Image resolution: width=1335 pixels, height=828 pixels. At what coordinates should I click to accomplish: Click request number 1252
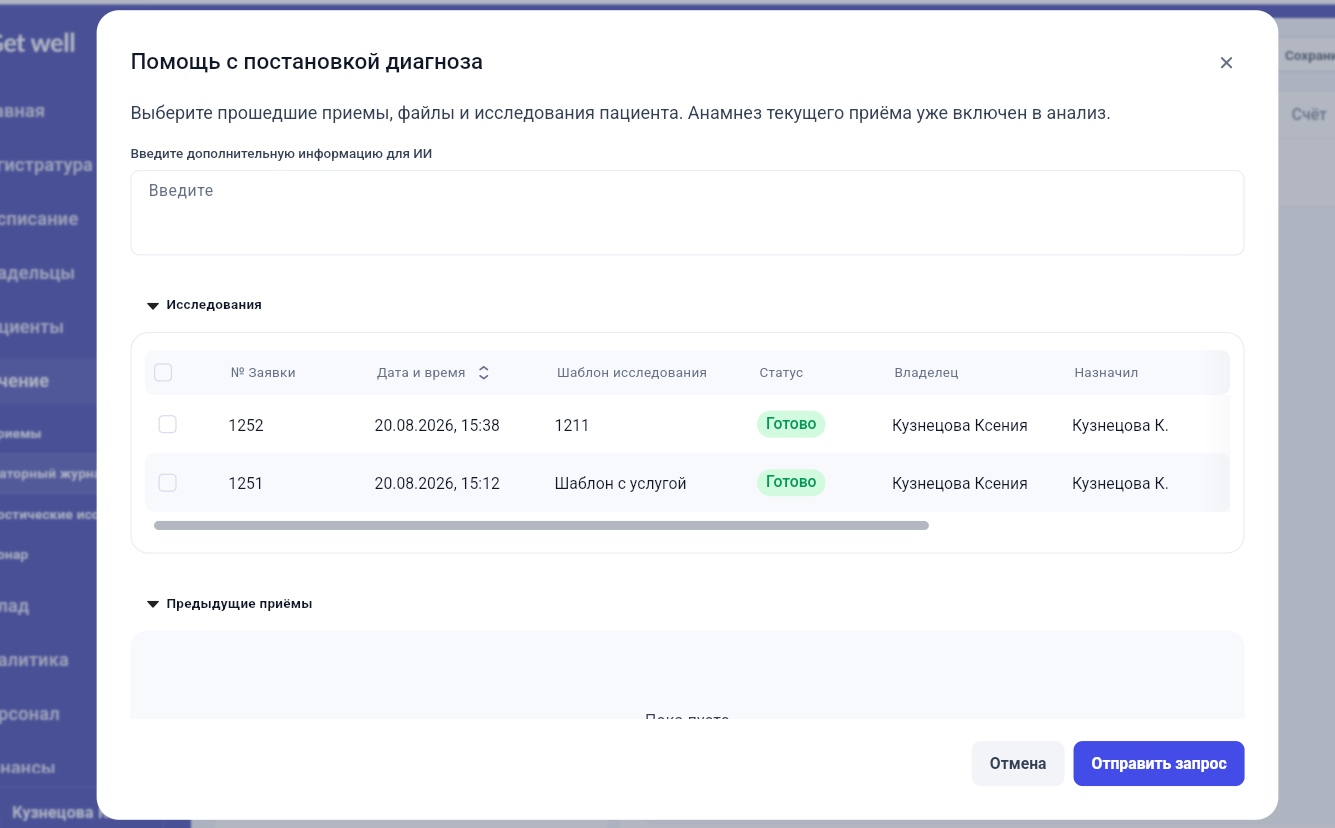pos(246,425)
